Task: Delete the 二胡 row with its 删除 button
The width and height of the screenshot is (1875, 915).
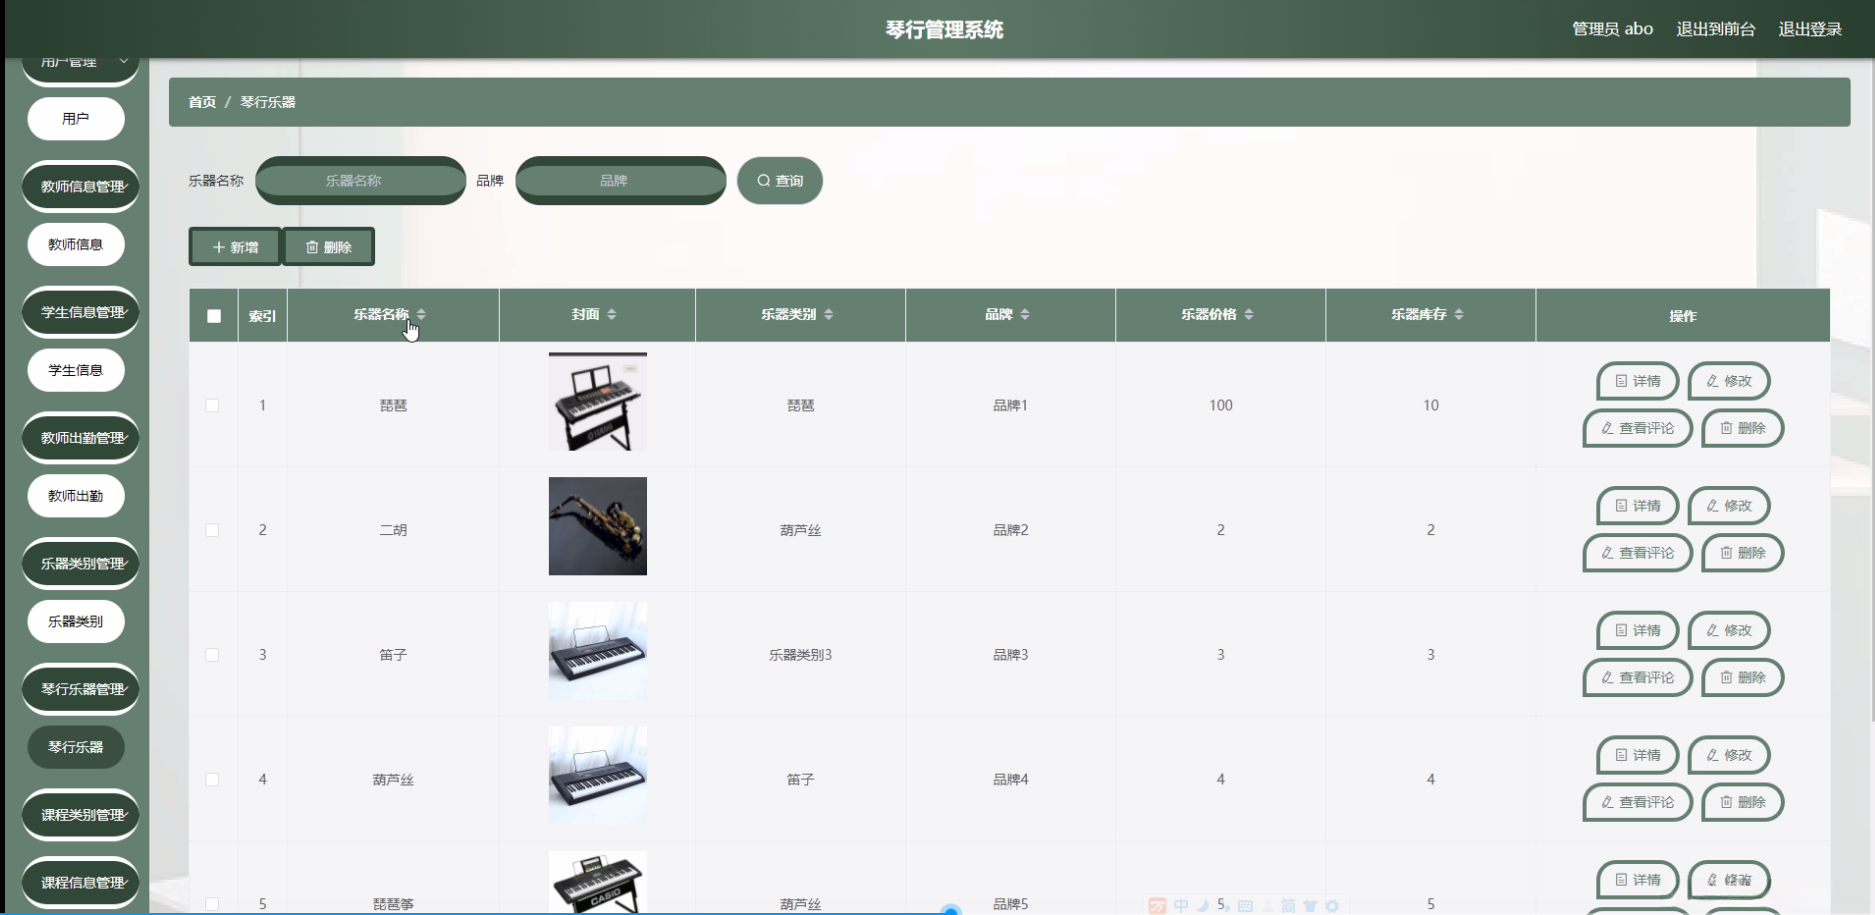Action: click(x=1743, y=553)
